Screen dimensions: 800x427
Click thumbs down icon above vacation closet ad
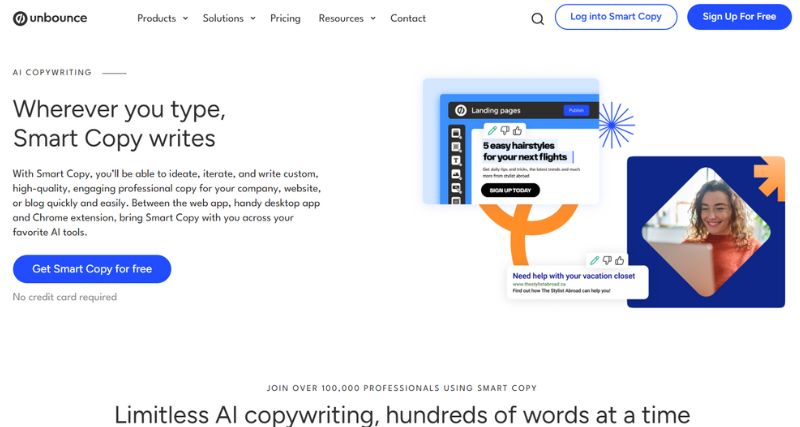pyautogui.click(x=607, y=260)
